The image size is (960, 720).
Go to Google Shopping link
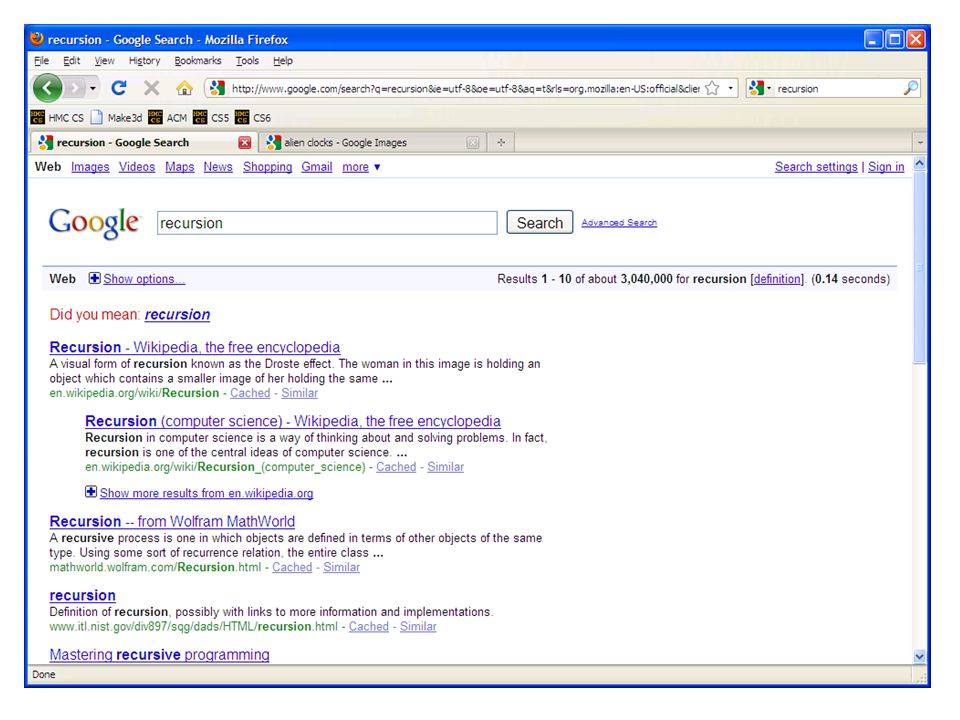[268, 167]
